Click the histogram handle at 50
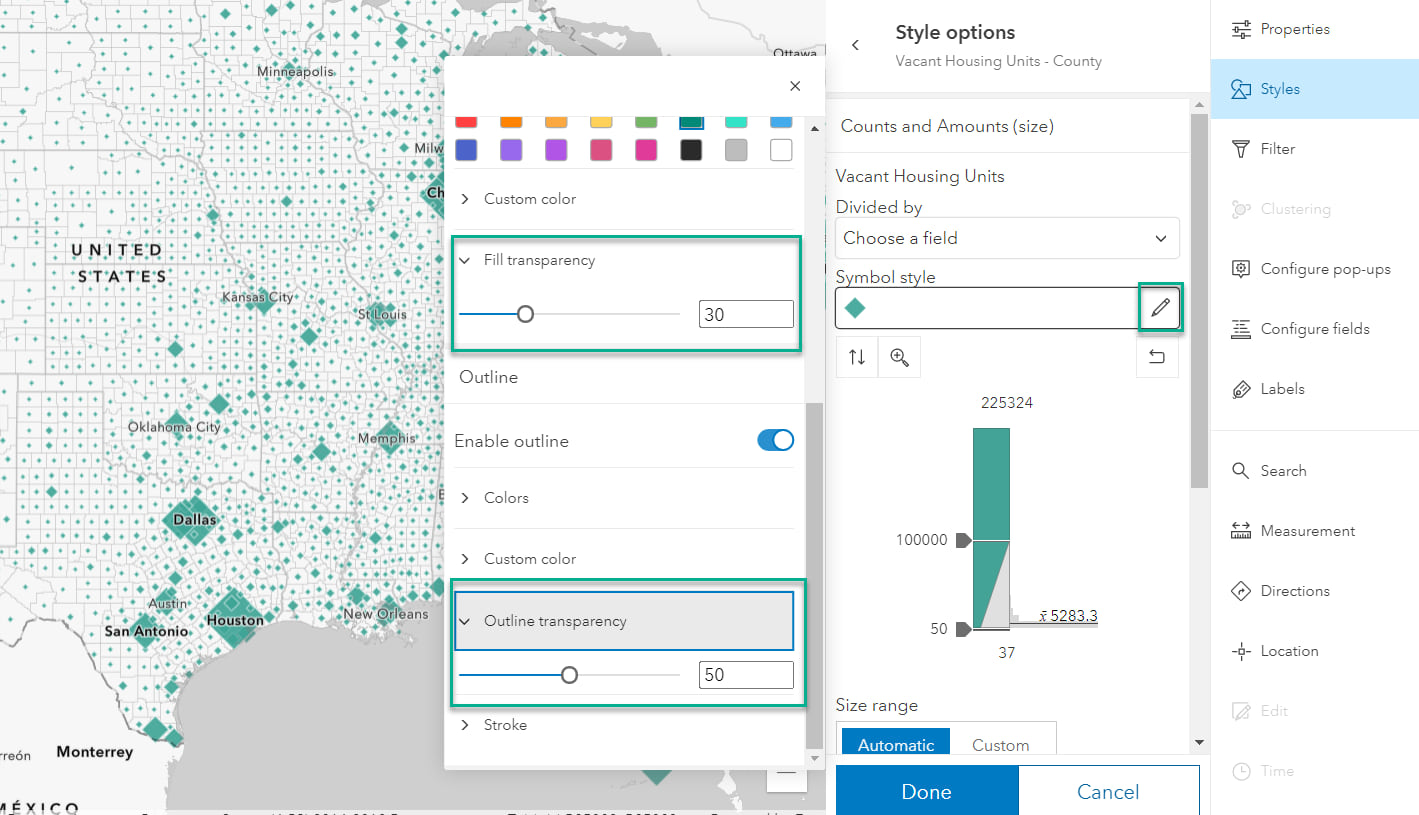The width and height of the screenshot is (1419, 815). pyautogui.click(x=963, y=629)
